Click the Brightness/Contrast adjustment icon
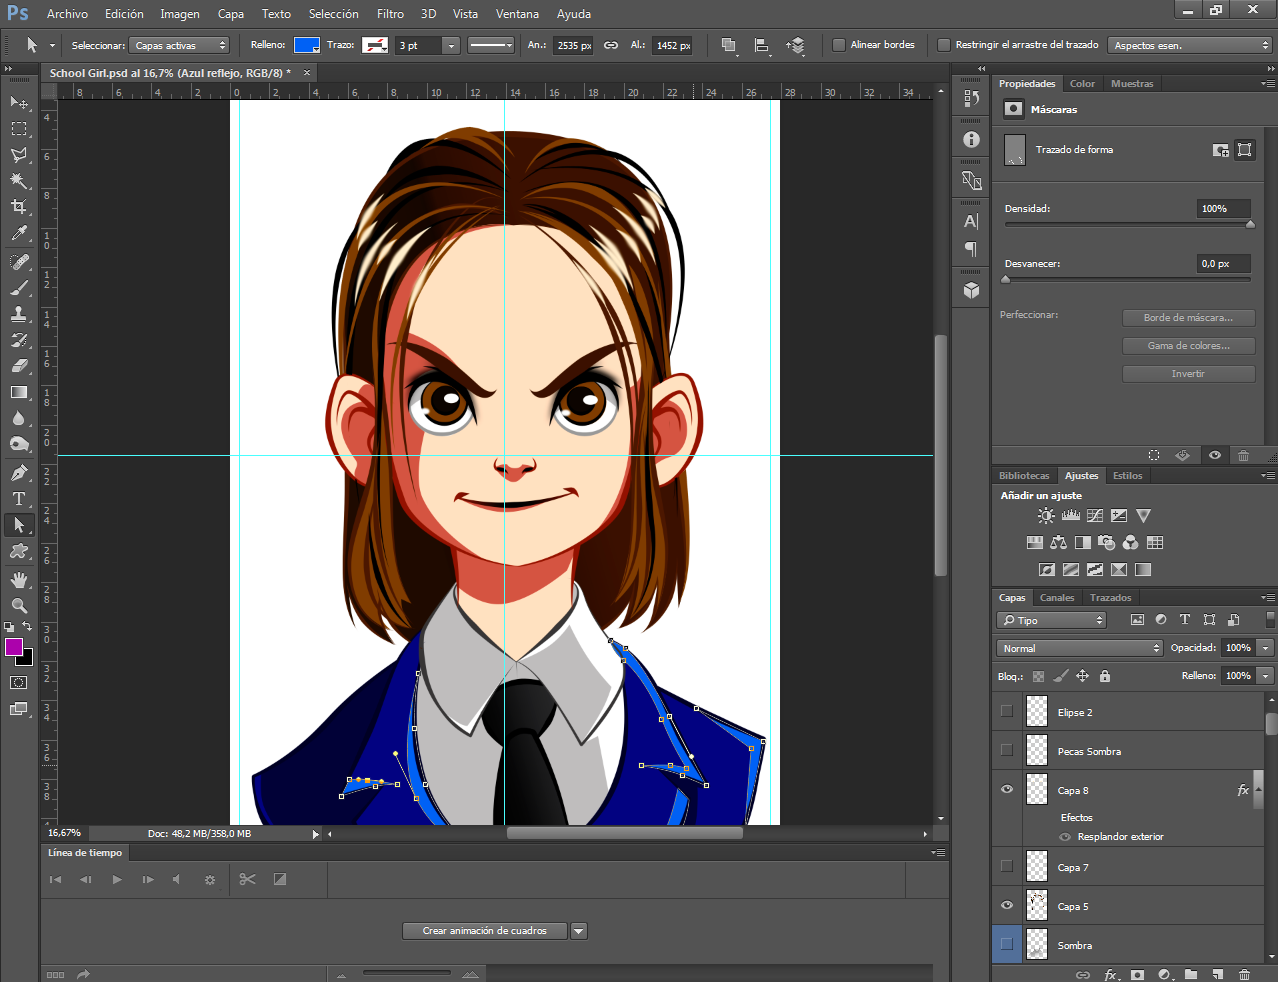 point(1046,516)
